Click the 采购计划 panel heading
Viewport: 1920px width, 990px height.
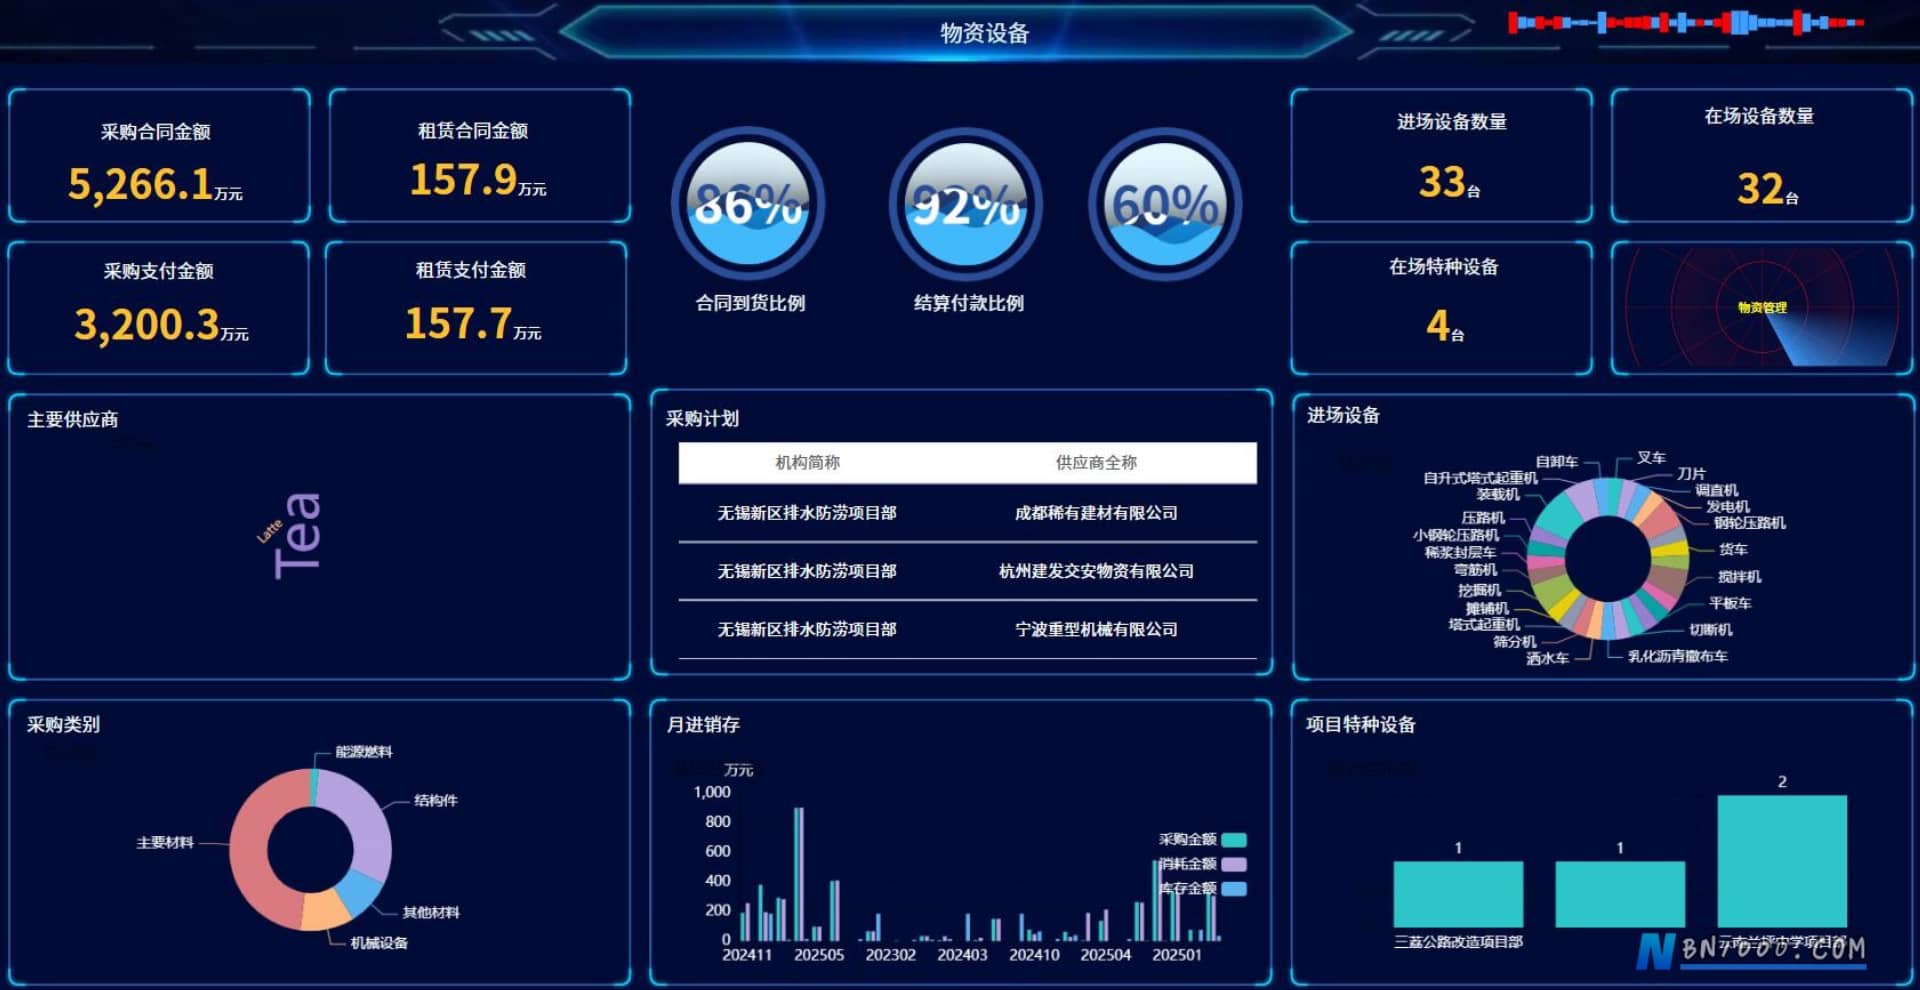pyautogui.click(x=702, y=419)
